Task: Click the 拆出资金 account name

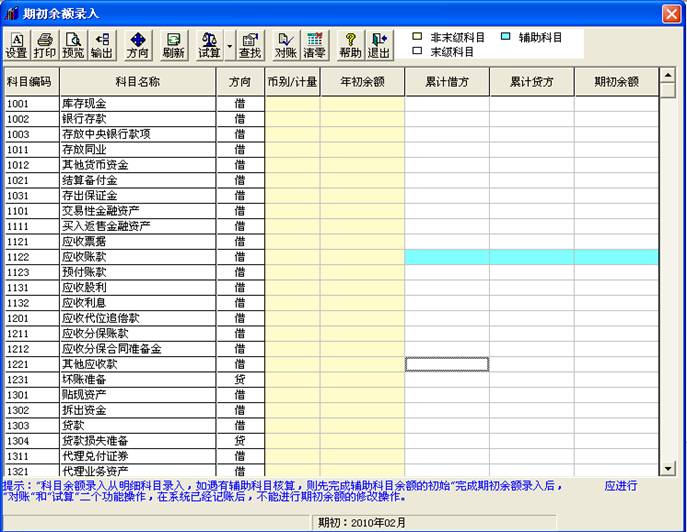Action: coord(84,411)
